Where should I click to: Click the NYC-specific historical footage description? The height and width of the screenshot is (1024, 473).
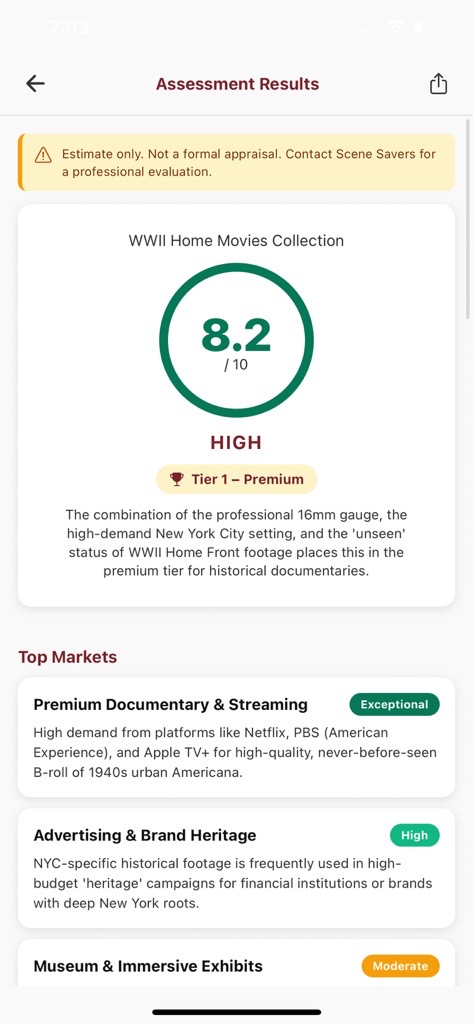click(233, 883)
